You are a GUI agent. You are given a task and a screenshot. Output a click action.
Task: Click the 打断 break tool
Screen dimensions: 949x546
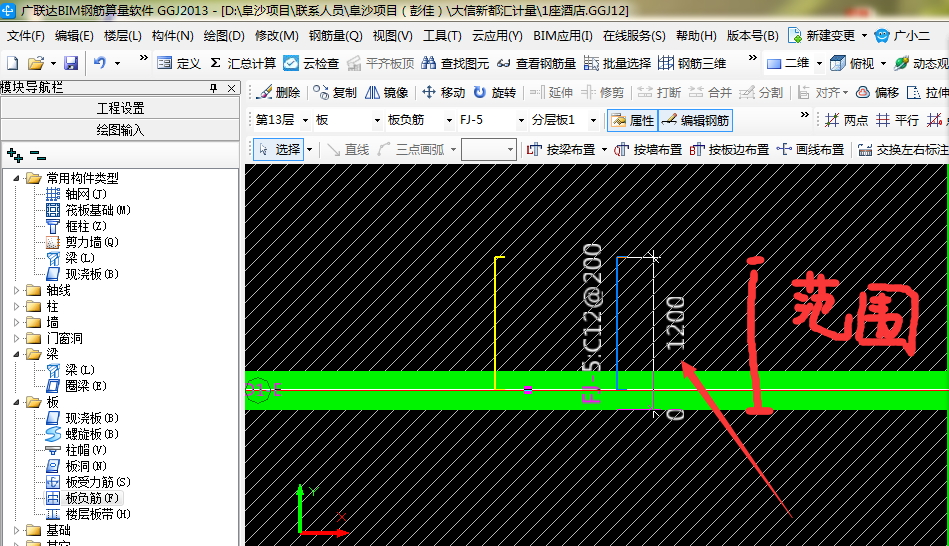[660, 92]
